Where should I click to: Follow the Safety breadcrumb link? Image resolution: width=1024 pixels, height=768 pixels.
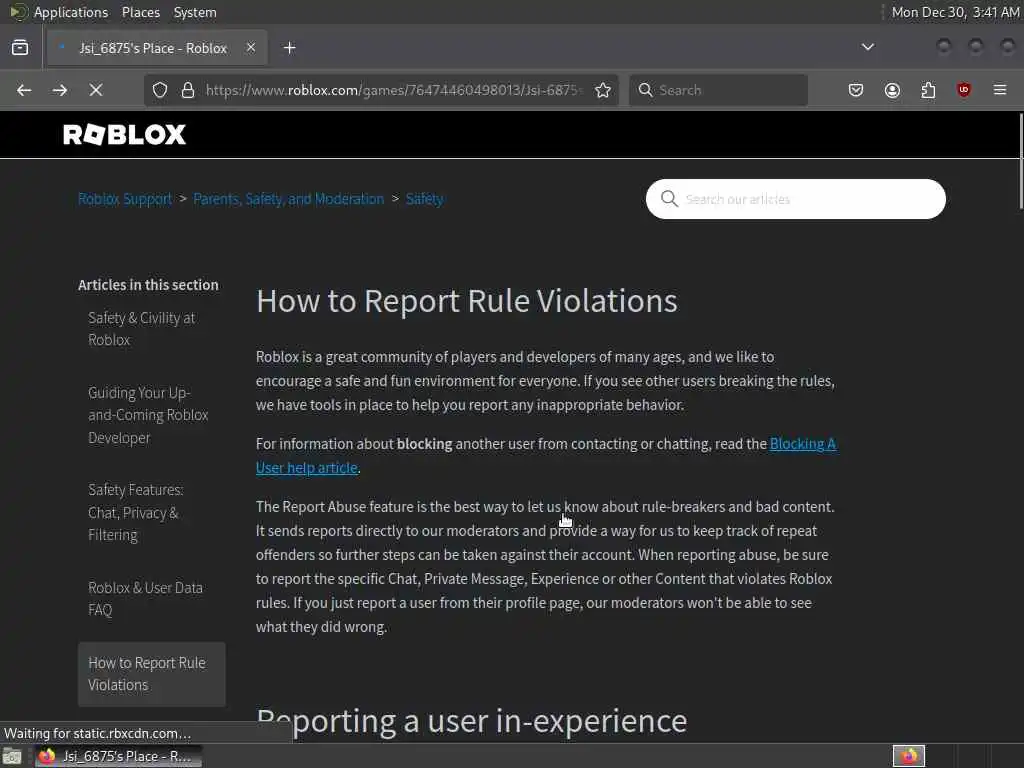(424, 199)
